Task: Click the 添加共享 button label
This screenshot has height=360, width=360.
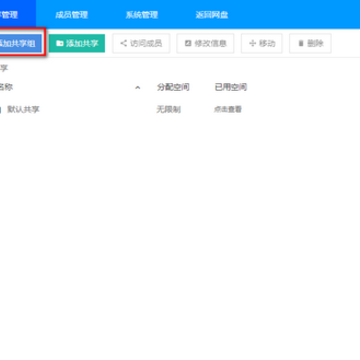Action: click(x=82, y=43)
